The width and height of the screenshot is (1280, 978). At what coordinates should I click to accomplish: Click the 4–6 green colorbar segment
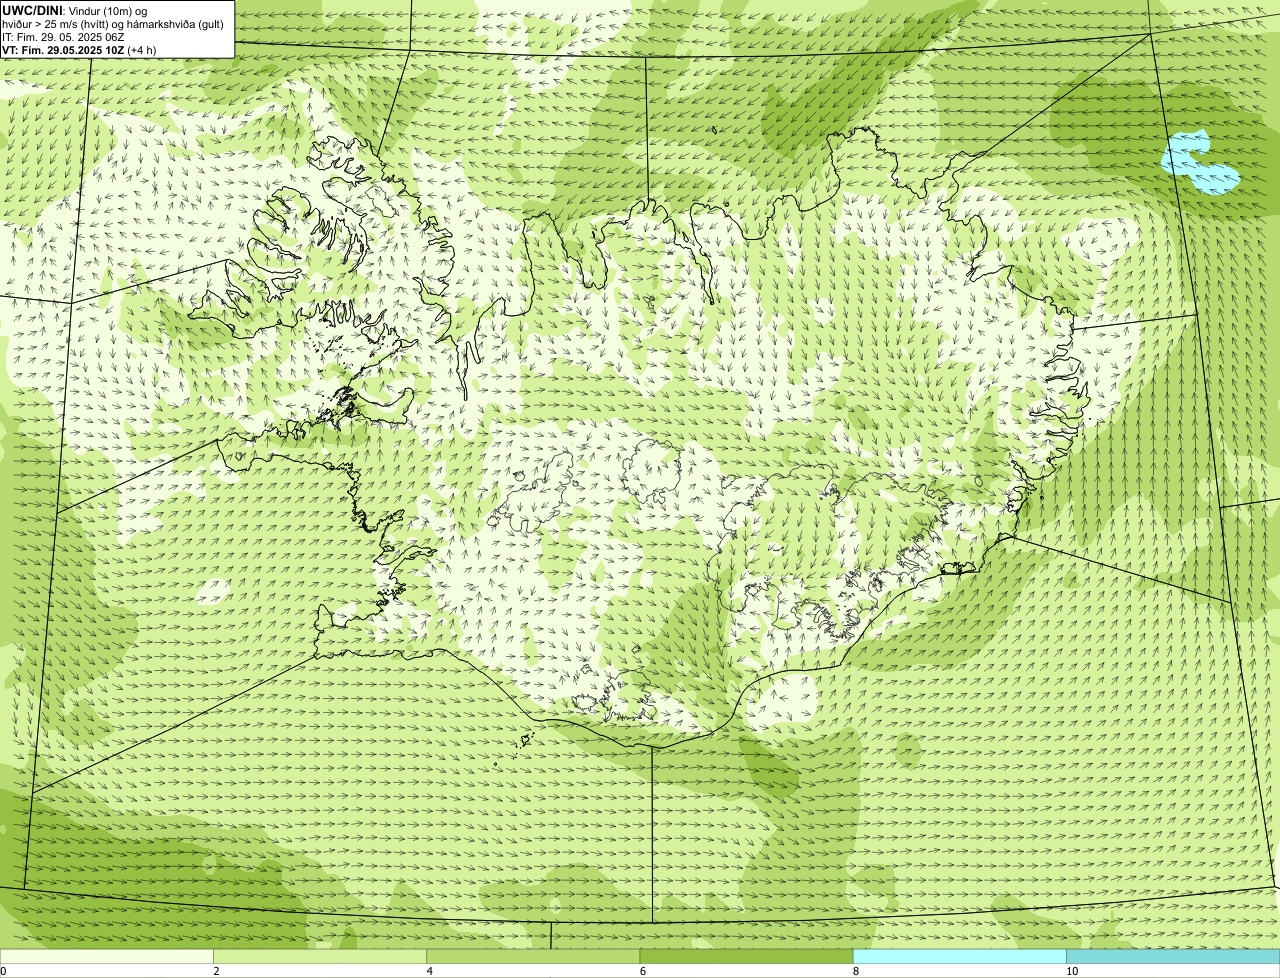[533, 956]
